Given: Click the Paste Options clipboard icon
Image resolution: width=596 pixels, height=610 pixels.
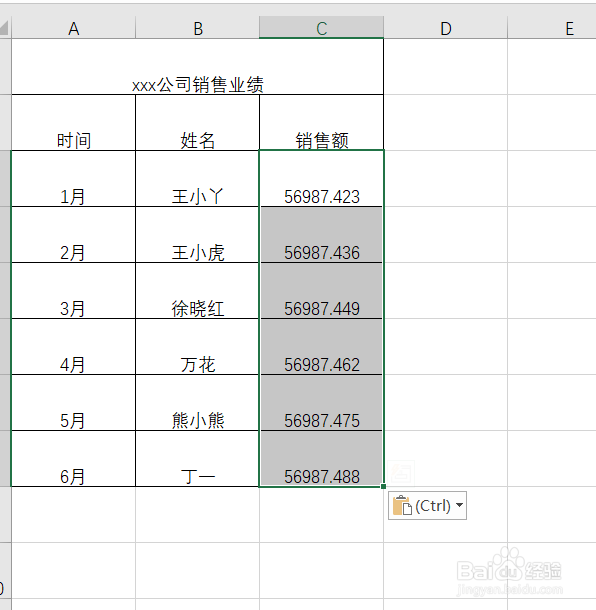Looking at the screenshot, I should [x=402, y=505].
